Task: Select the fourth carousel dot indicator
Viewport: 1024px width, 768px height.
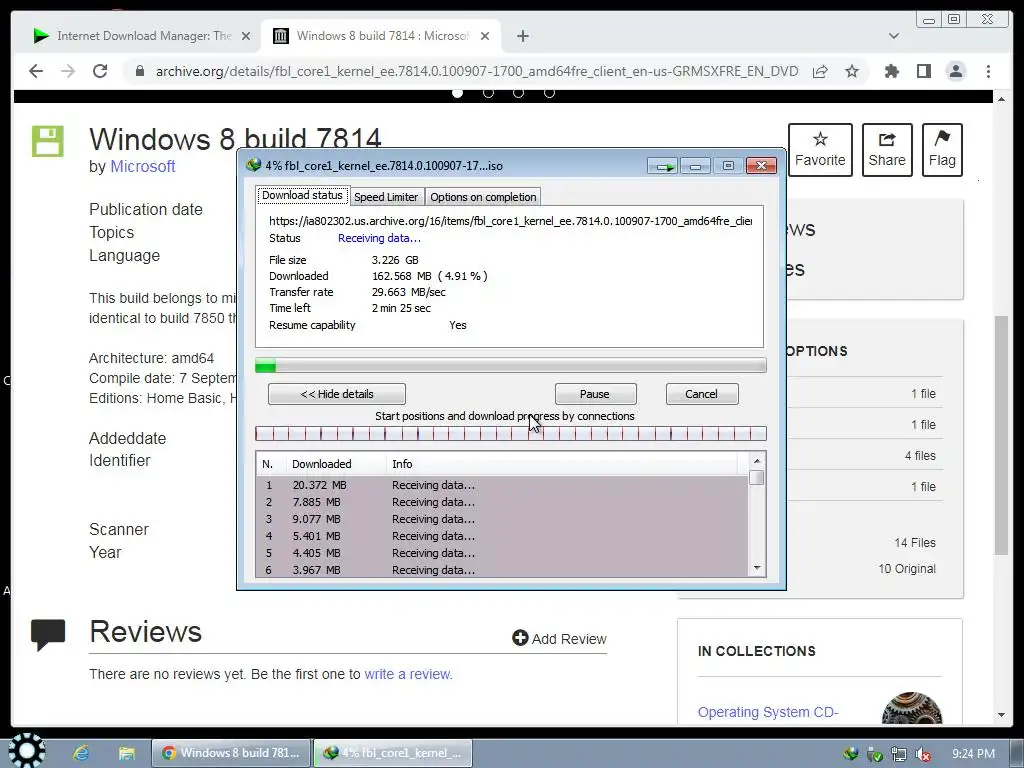Action: (549, 93)
